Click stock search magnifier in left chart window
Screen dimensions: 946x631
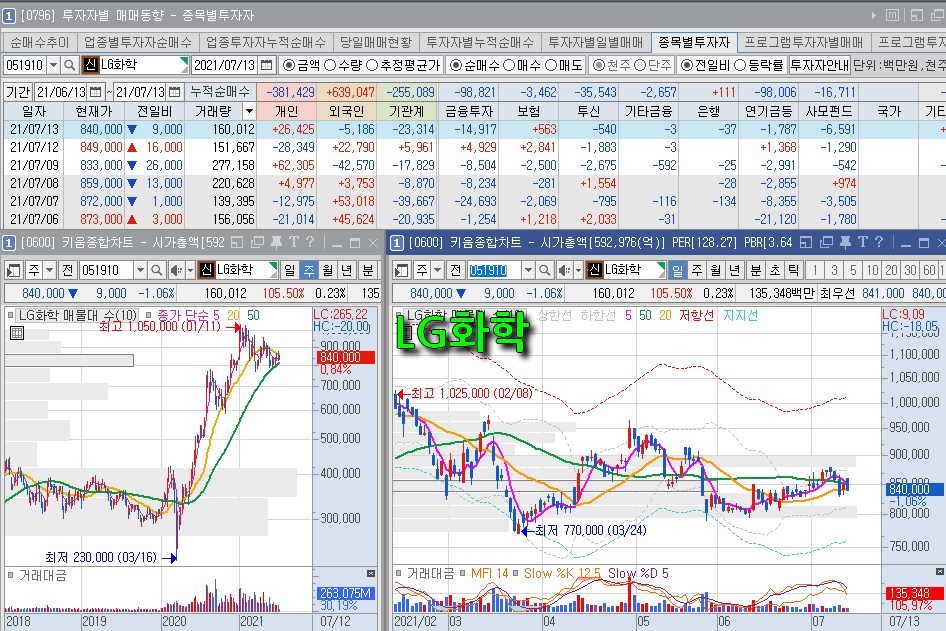pos(156,270)
